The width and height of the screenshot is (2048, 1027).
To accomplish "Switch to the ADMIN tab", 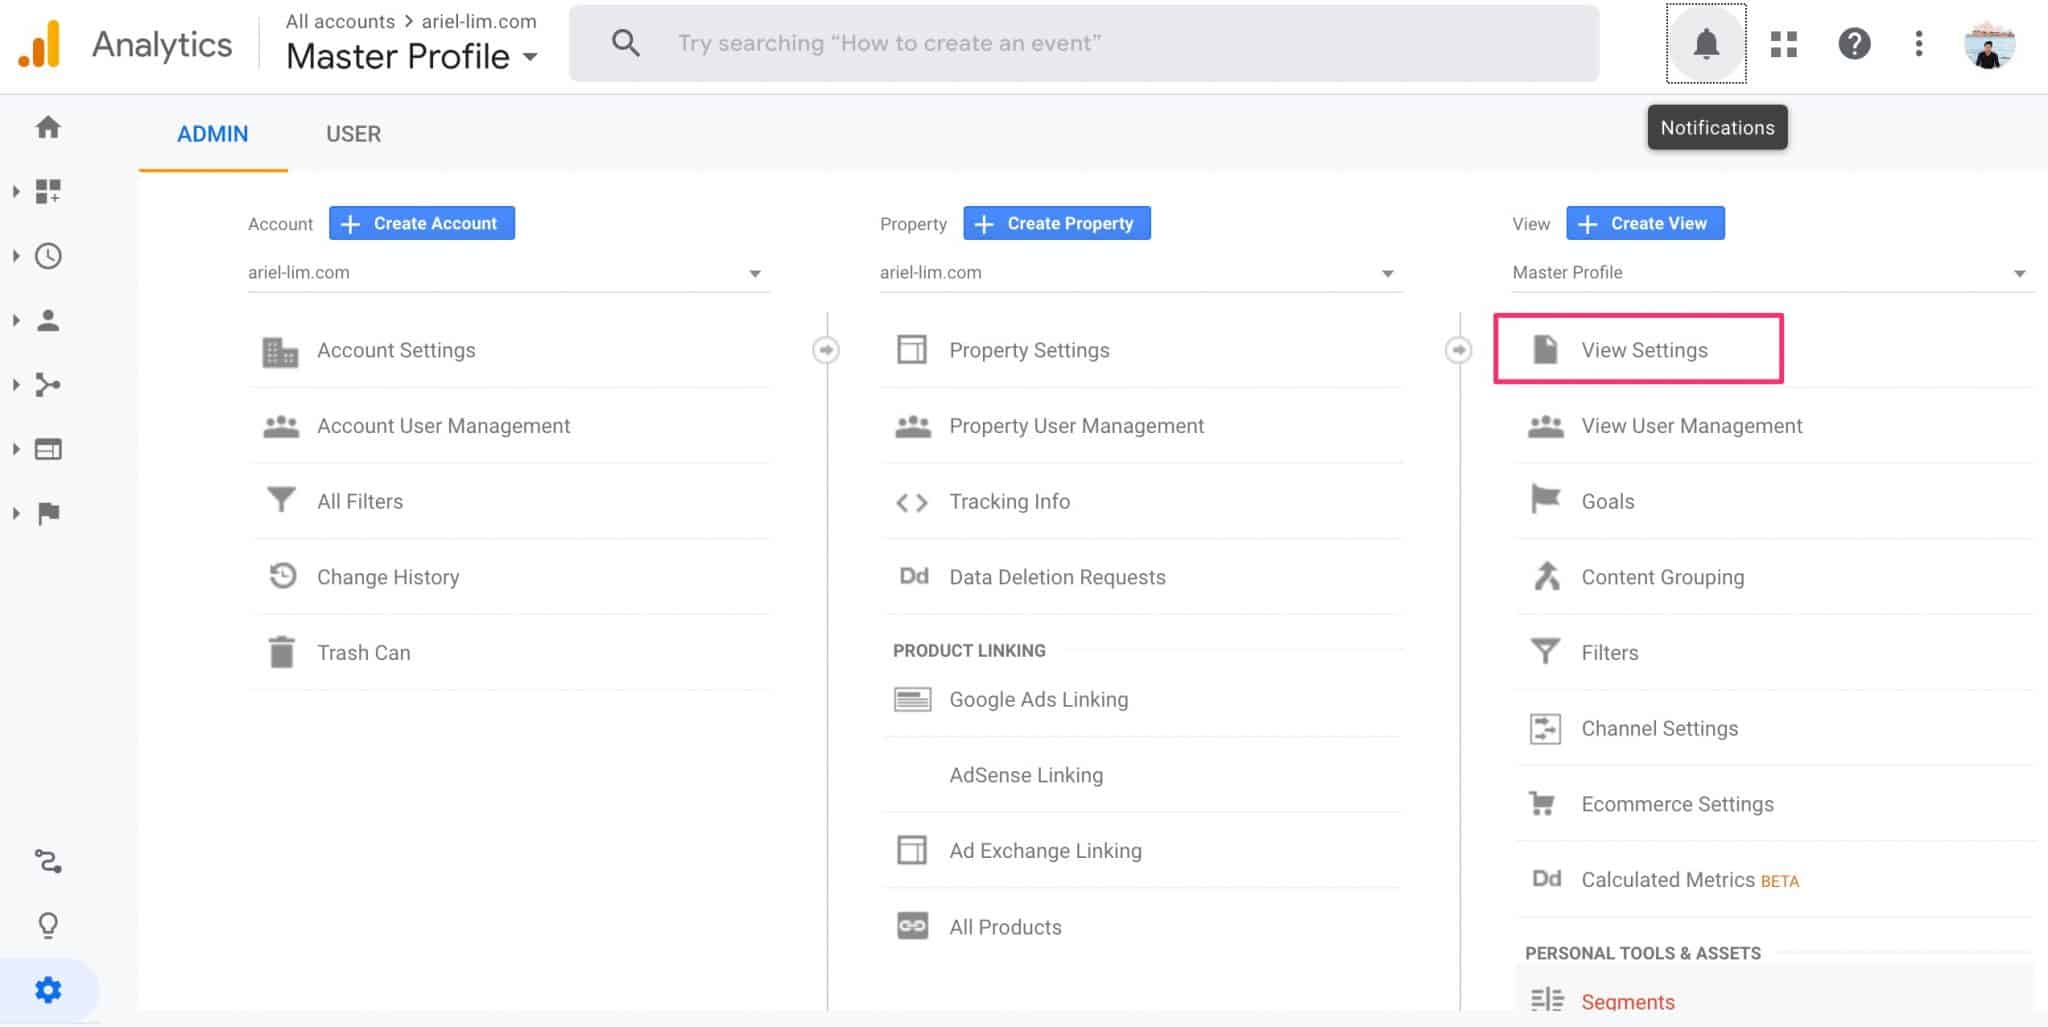I will (x=212, y=134).
